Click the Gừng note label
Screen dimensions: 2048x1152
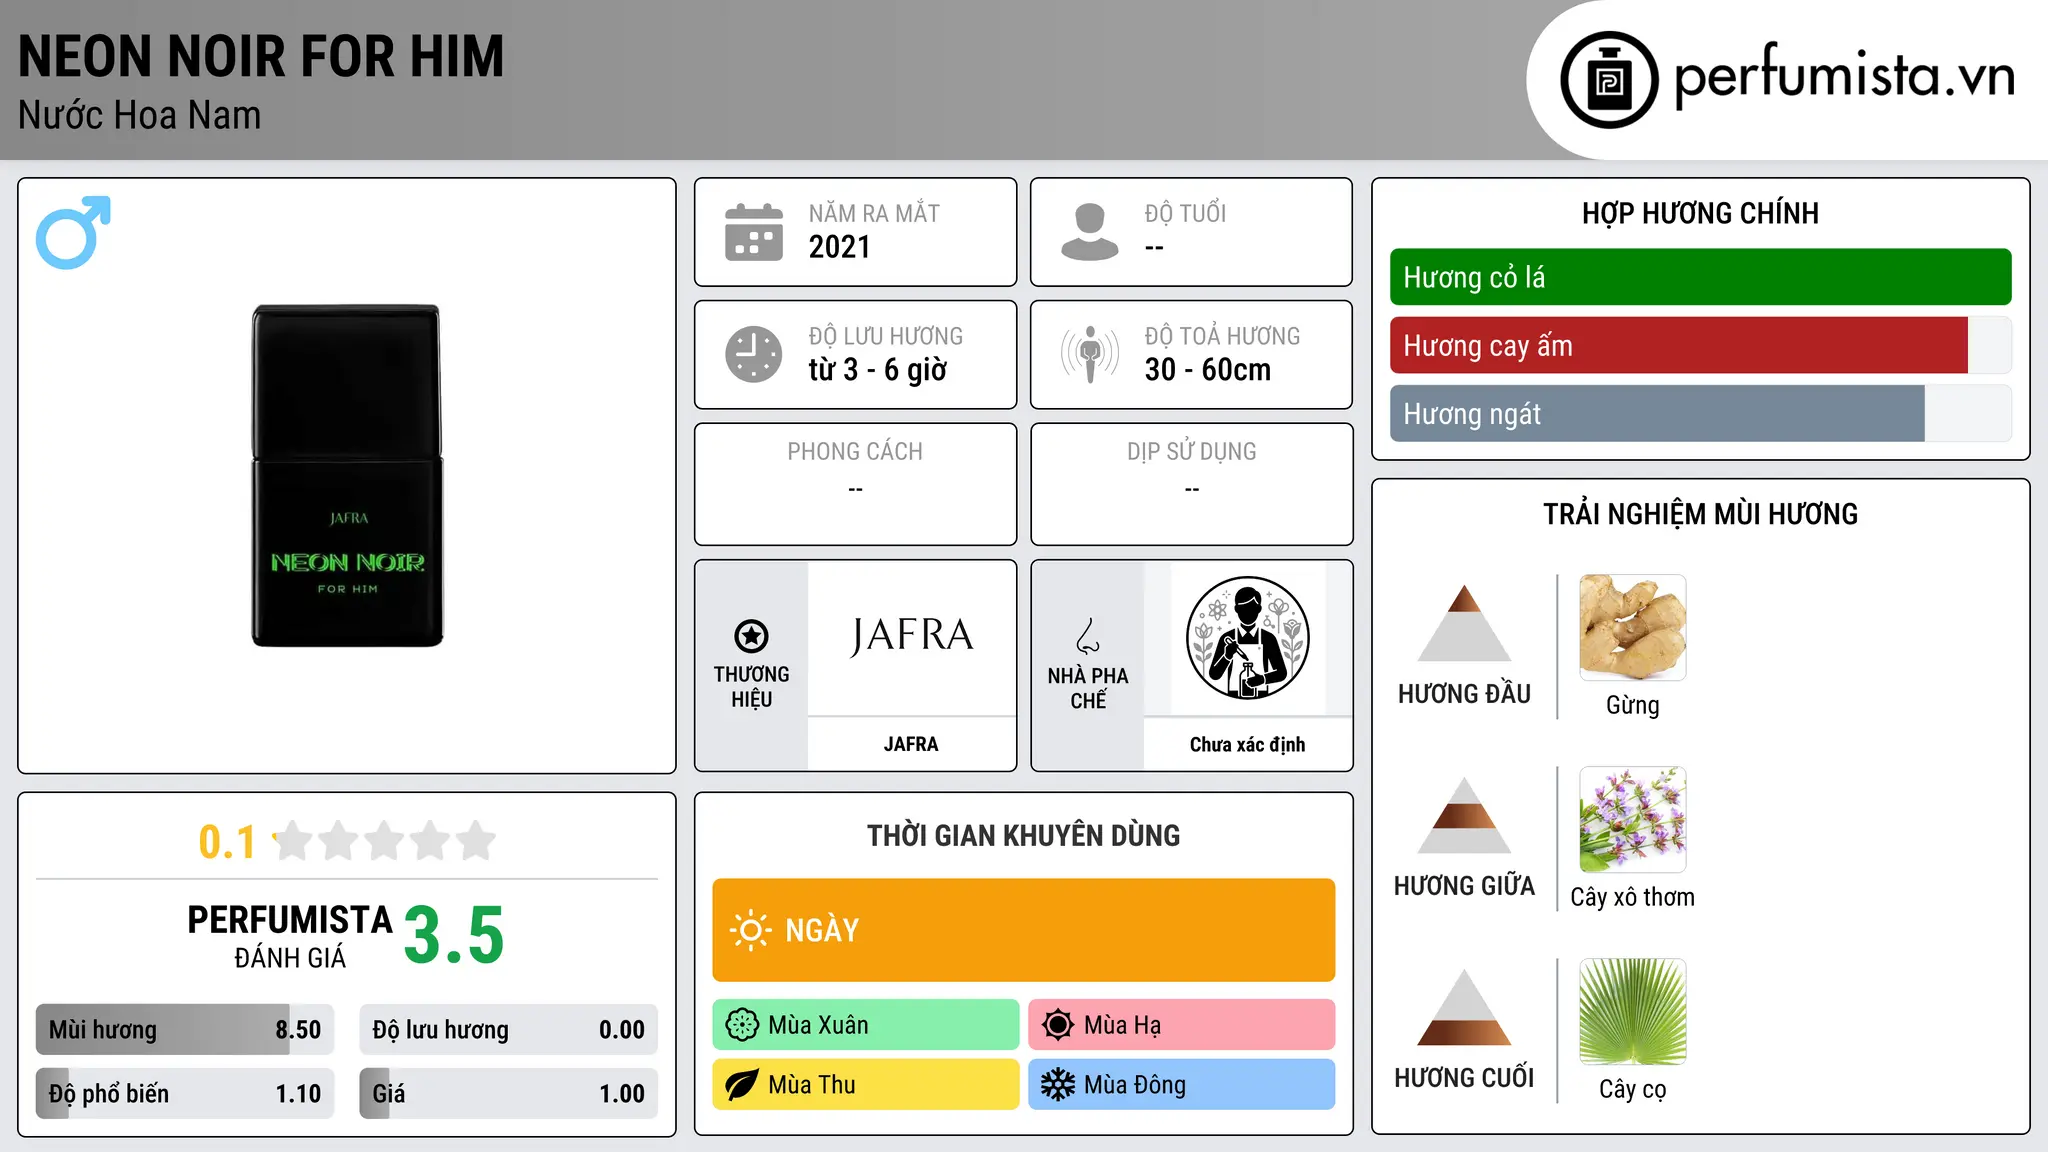click(x=1632, y=705)
